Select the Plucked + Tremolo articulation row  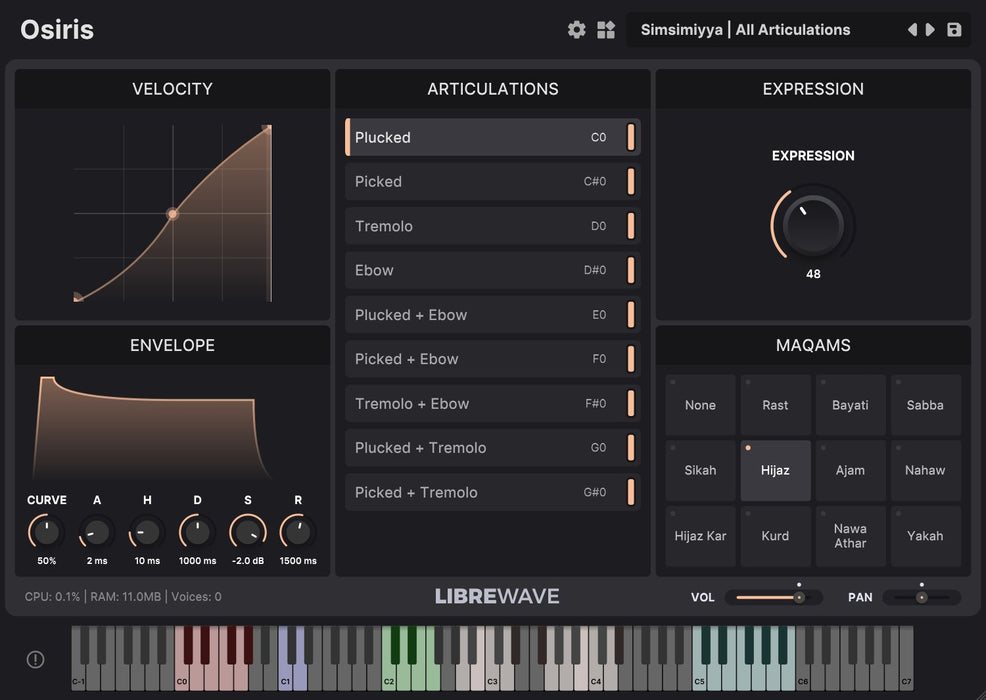click(x=480, y=448)
